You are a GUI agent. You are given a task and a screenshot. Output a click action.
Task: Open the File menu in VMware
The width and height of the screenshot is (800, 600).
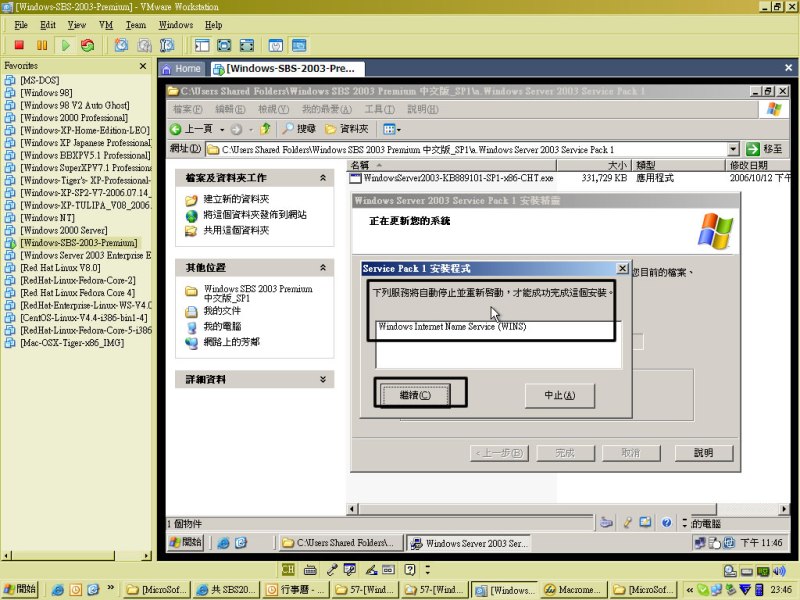(21, 25)
